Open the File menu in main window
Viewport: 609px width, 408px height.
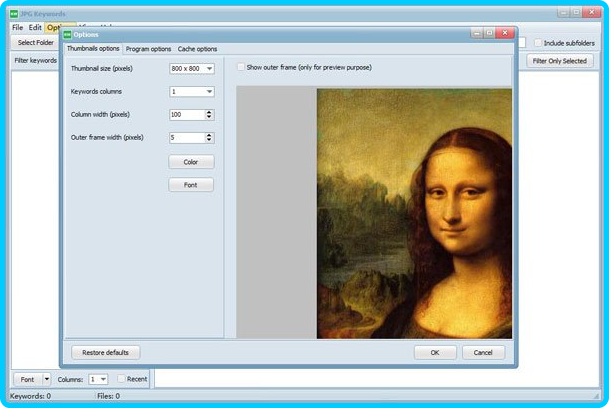[17, 28]
